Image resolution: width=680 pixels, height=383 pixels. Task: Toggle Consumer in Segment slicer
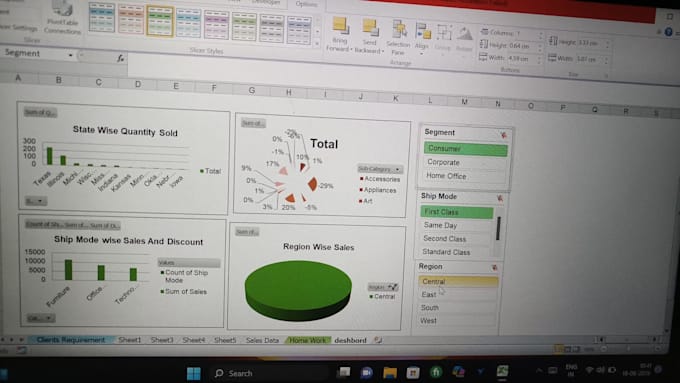tap(465, 149)
